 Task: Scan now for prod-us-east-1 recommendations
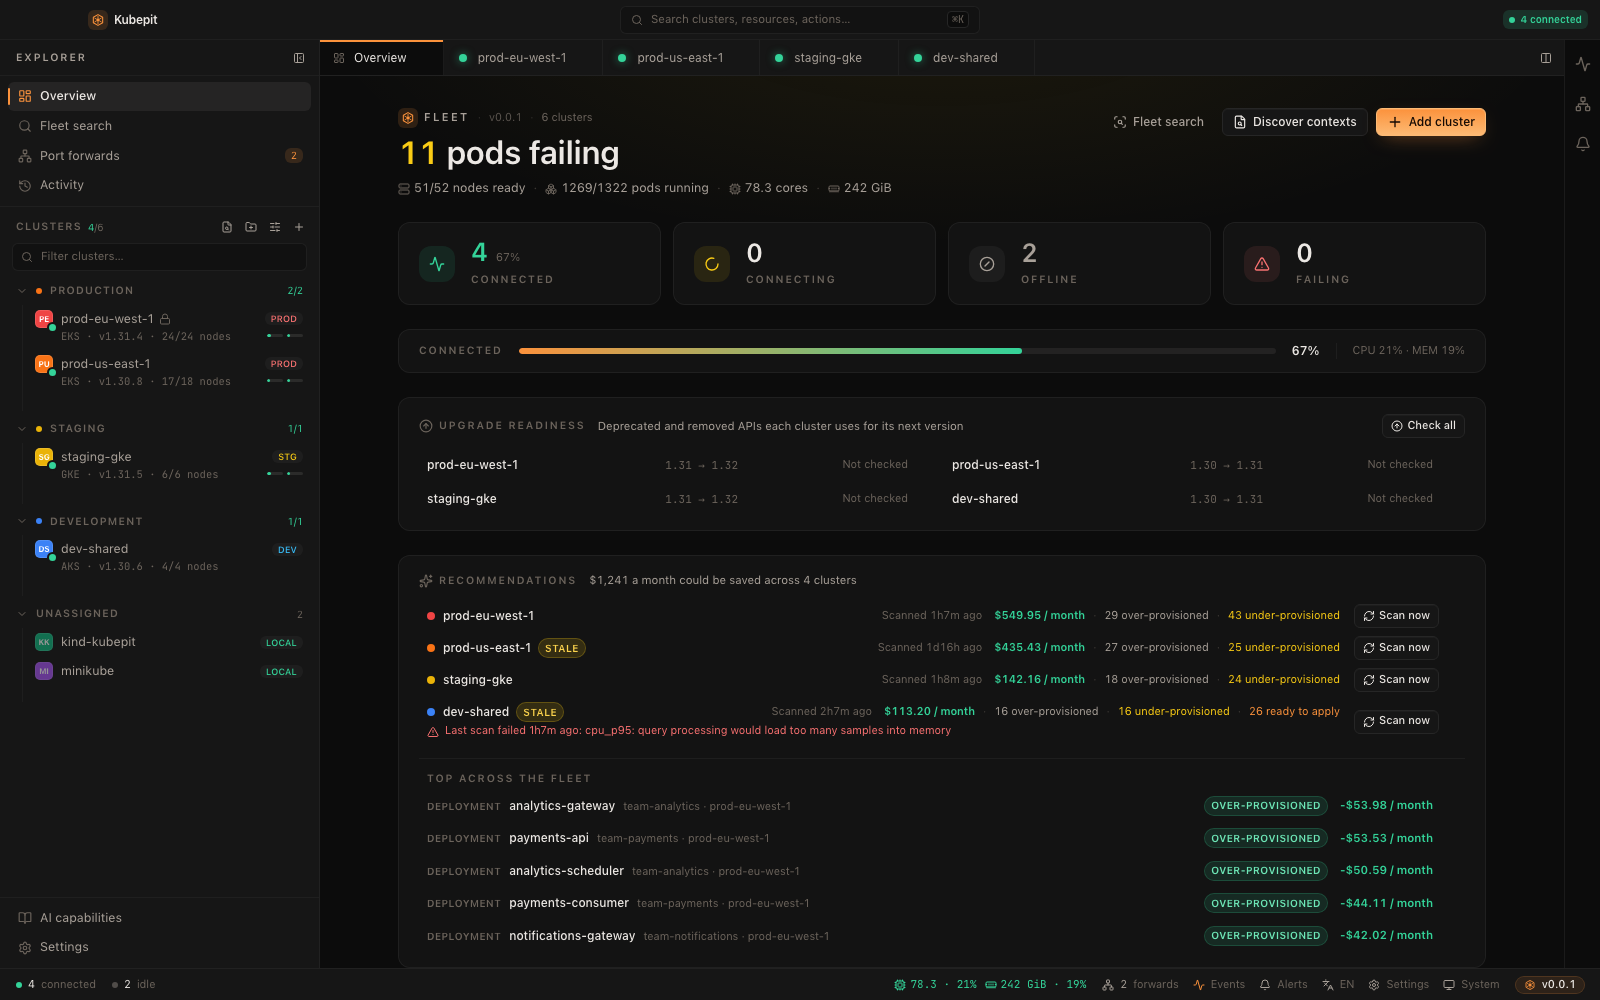point(1396,648)
